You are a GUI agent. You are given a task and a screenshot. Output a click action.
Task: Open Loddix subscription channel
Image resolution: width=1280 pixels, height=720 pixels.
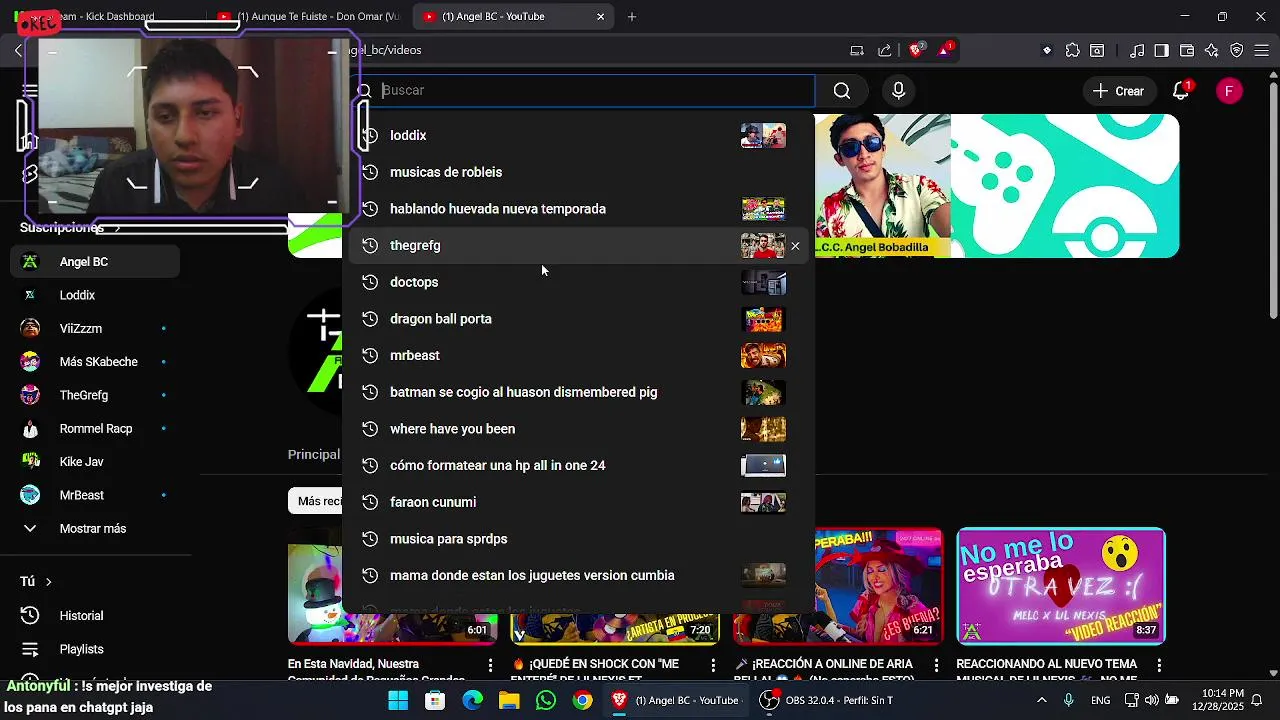pos(95,295)
